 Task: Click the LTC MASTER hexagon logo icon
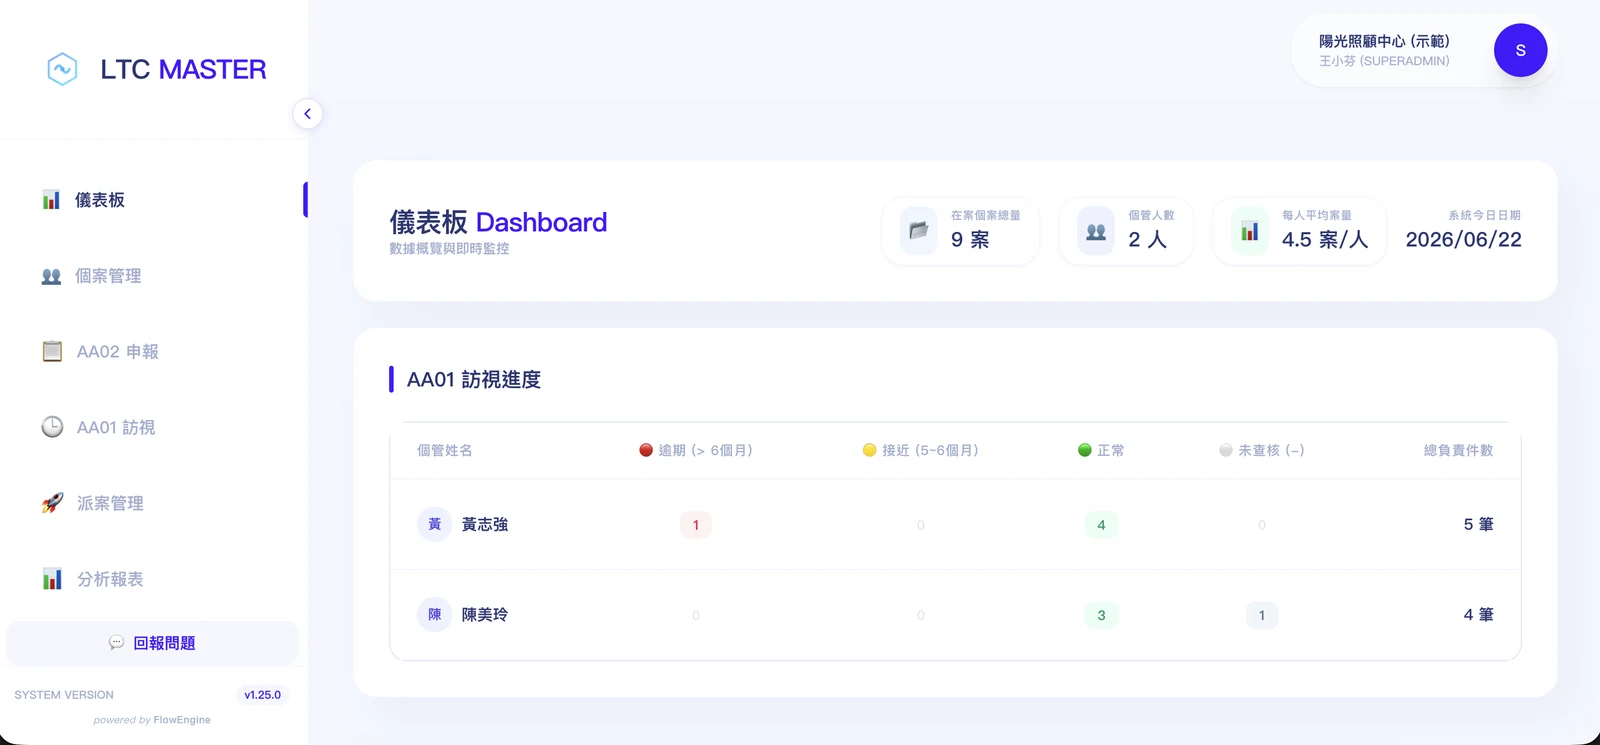point(62,69)
